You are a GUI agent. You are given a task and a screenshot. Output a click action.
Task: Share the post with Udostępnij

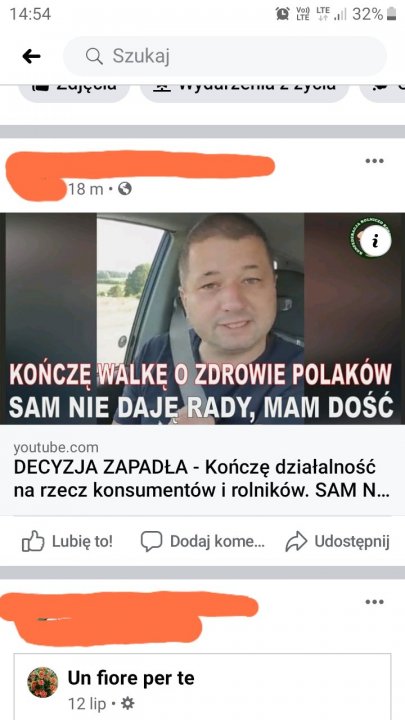pyautogui.click(x=338, y=541)
